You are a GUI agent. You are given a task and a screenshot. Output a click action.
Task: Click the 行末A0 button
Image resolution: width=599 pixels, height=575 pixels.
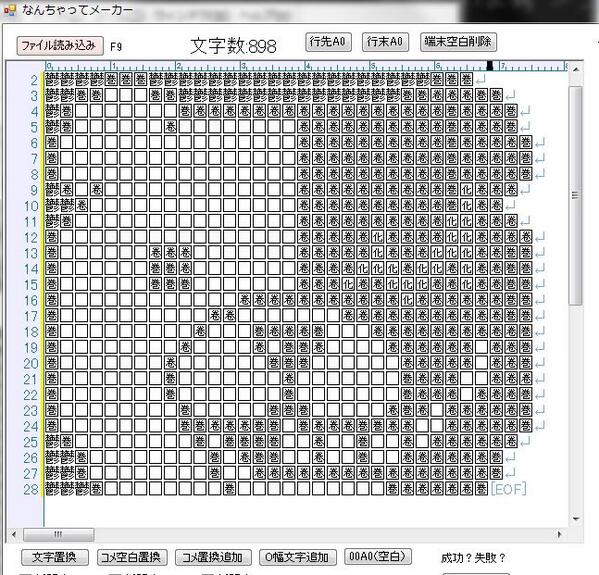tap(385, 42)
